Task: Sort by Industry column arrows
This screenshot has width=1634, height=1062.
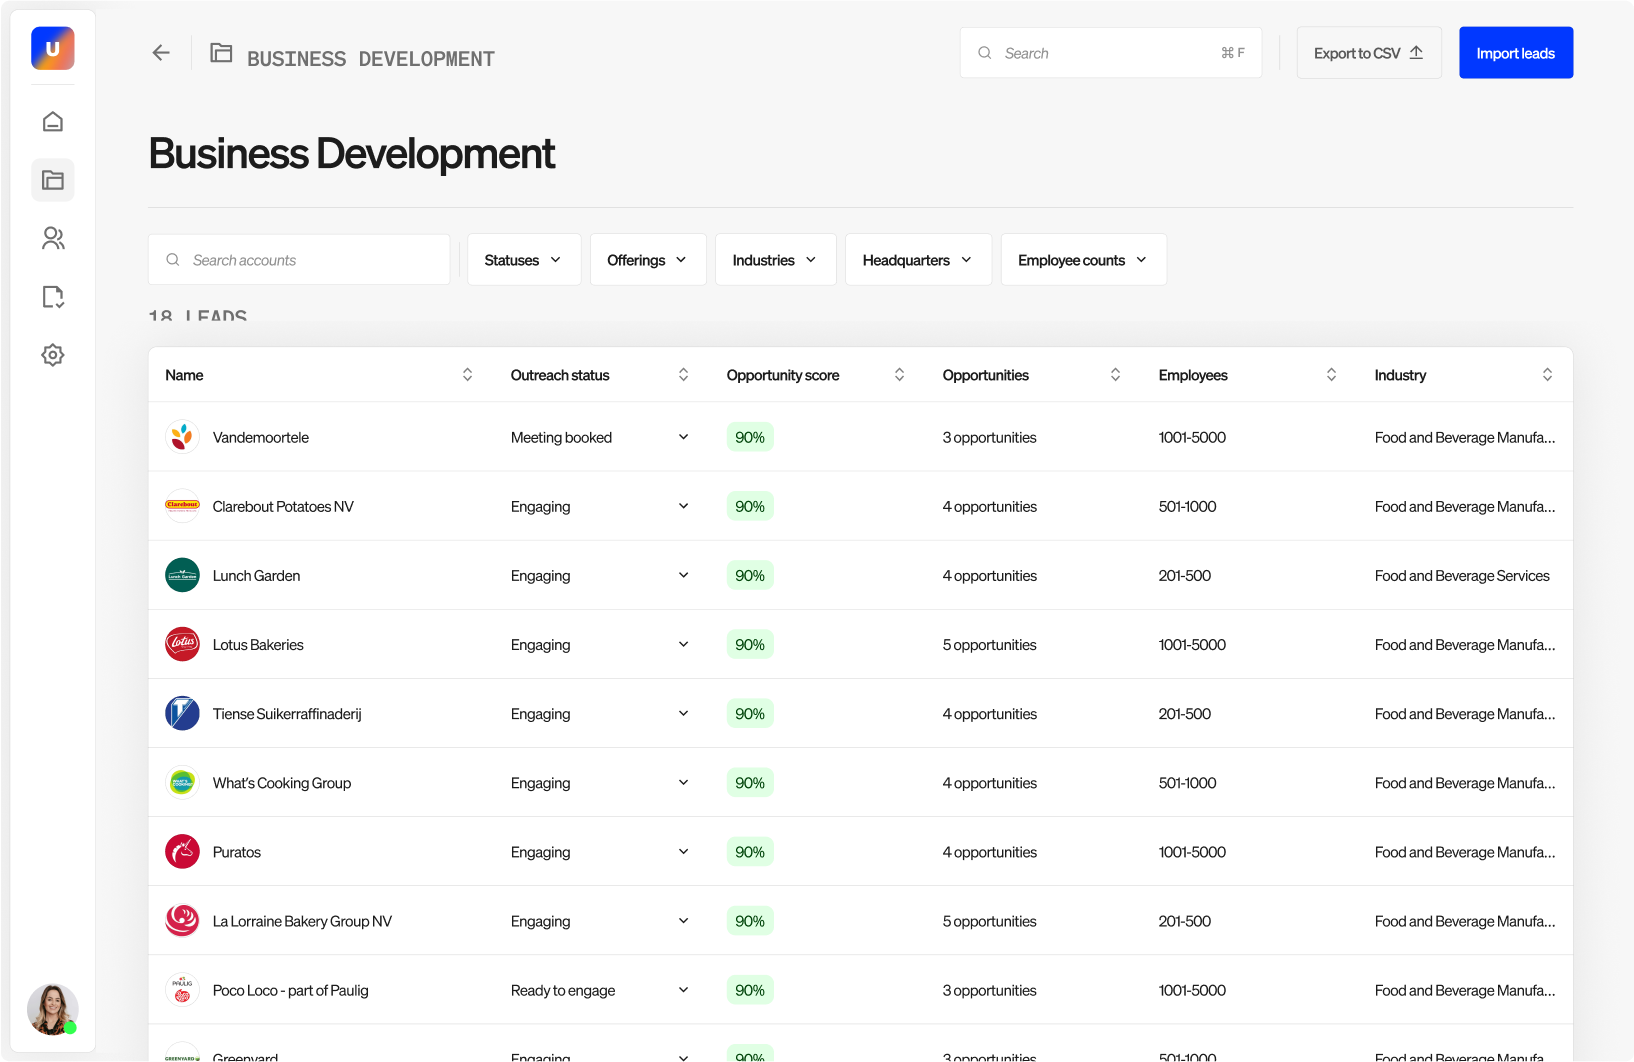Action: (1547, 375)
